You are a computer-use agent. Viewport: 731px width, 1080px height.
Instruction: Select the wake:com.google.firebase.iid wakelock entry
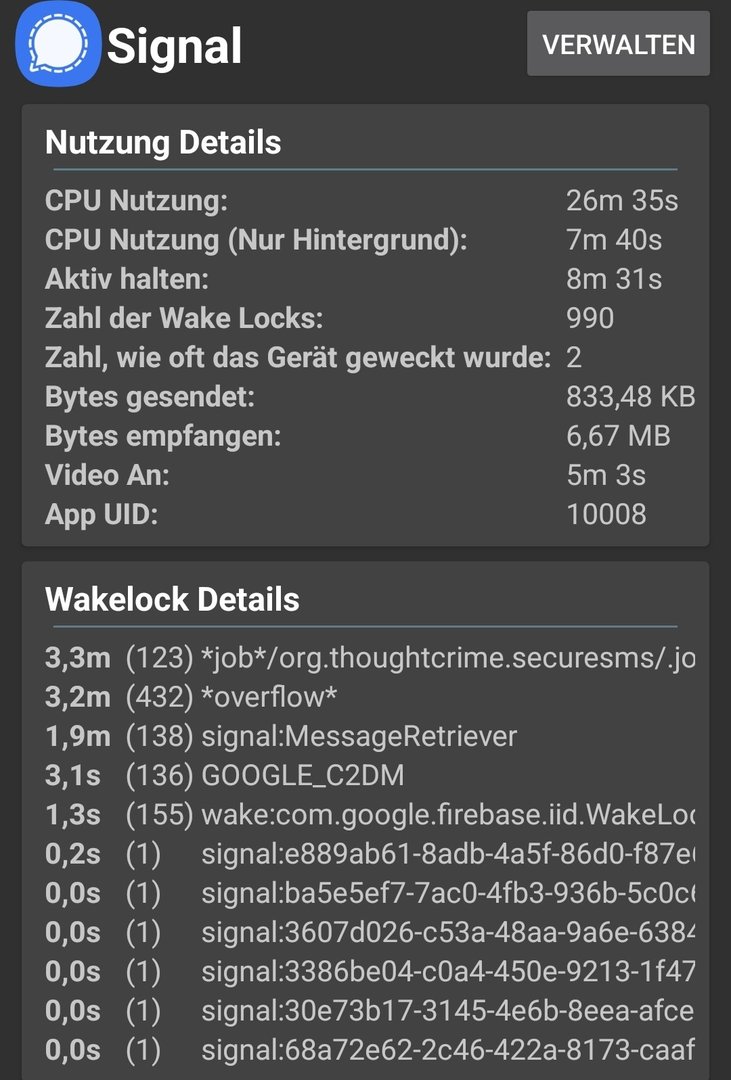[370, 815]
